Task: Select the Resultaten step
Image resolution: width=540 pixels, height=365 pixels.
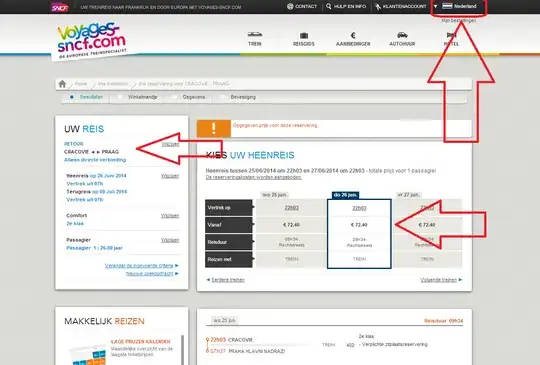Action: coord(91,97)
